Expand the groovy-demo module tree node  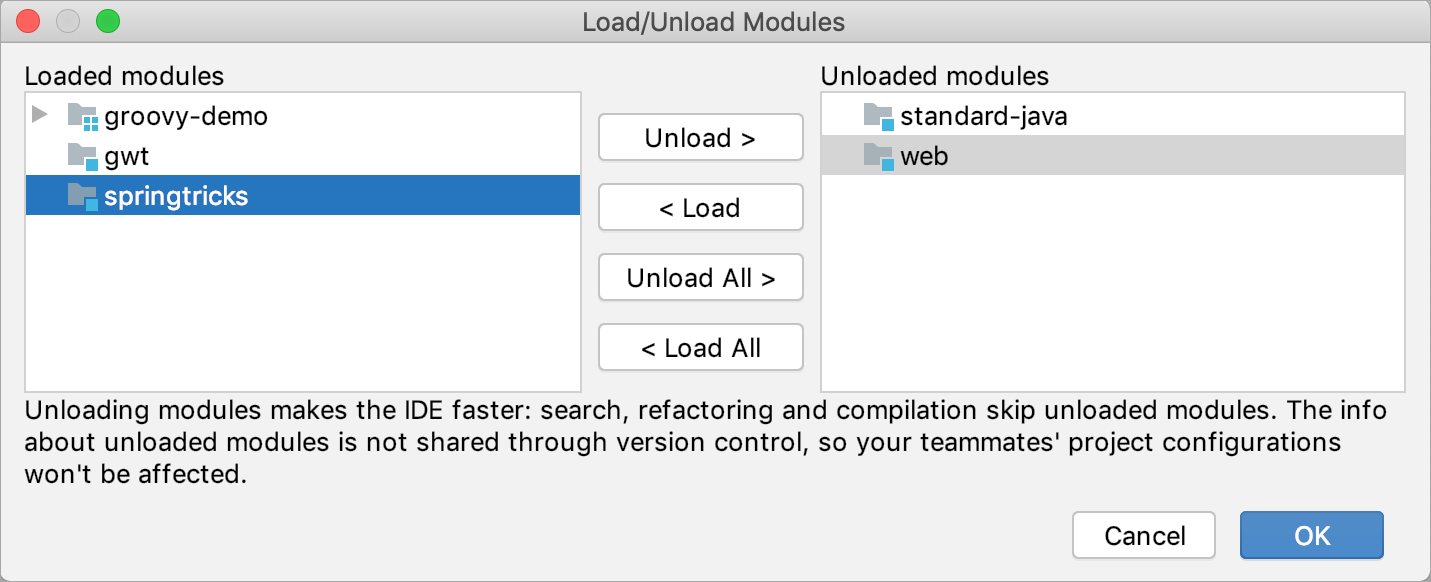[40, 115]
